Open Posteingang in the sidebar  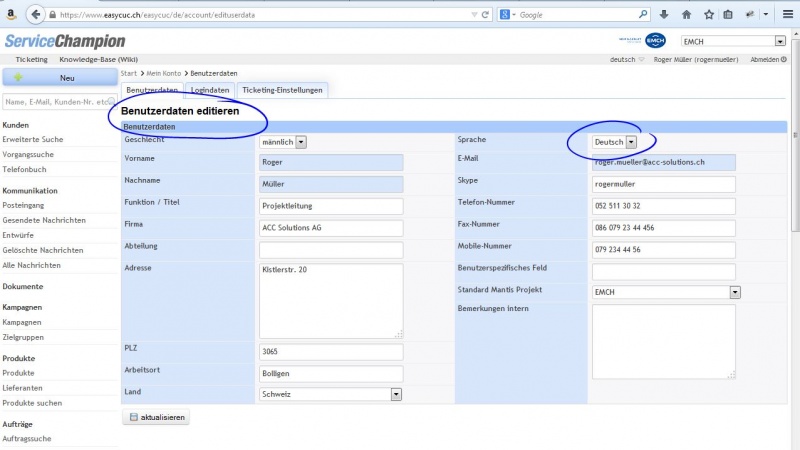[23, 205]
